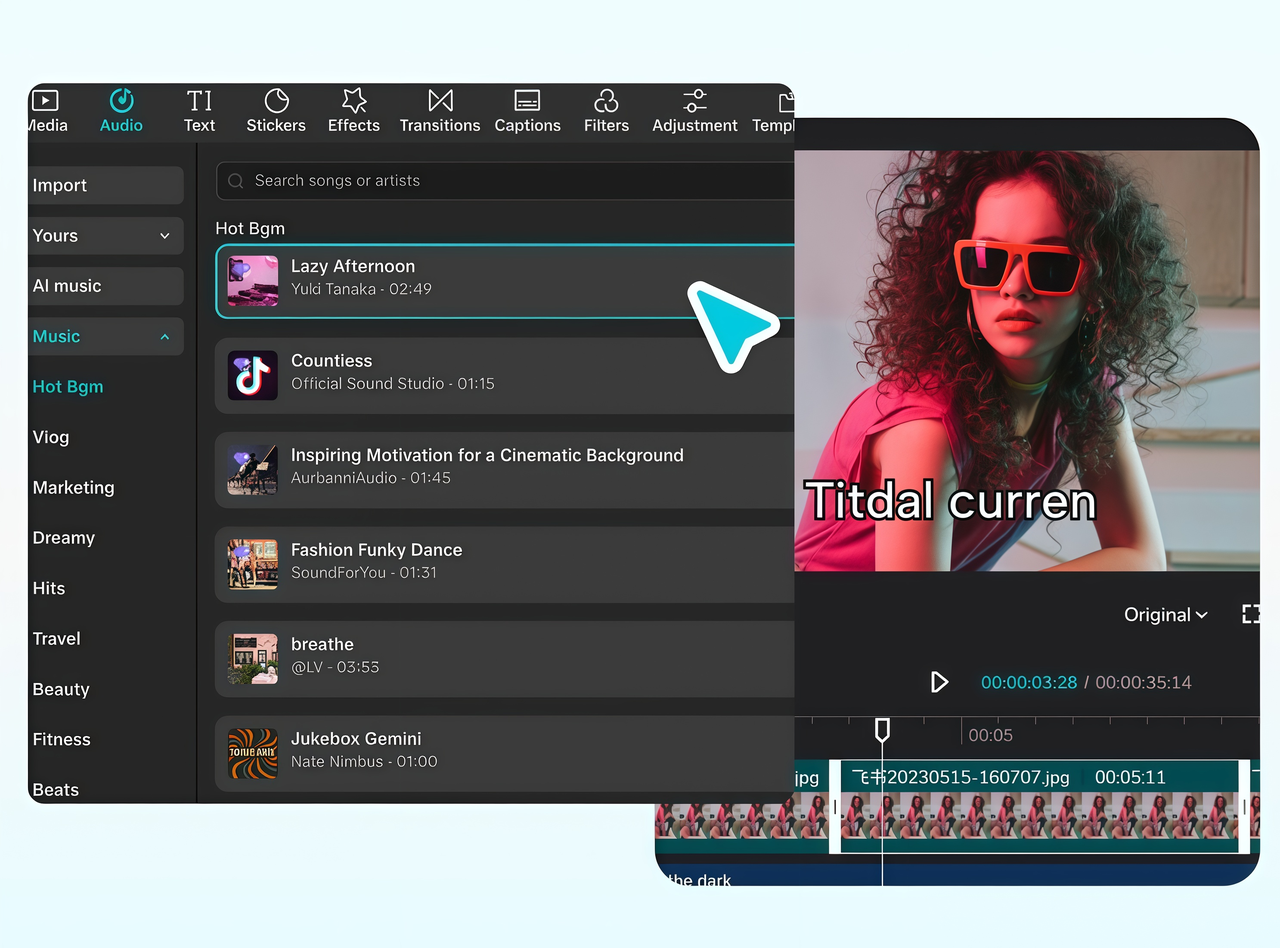This screenshot has width=1280, height=948.
Task: Collapse the Music category
Action: point(106,336)
